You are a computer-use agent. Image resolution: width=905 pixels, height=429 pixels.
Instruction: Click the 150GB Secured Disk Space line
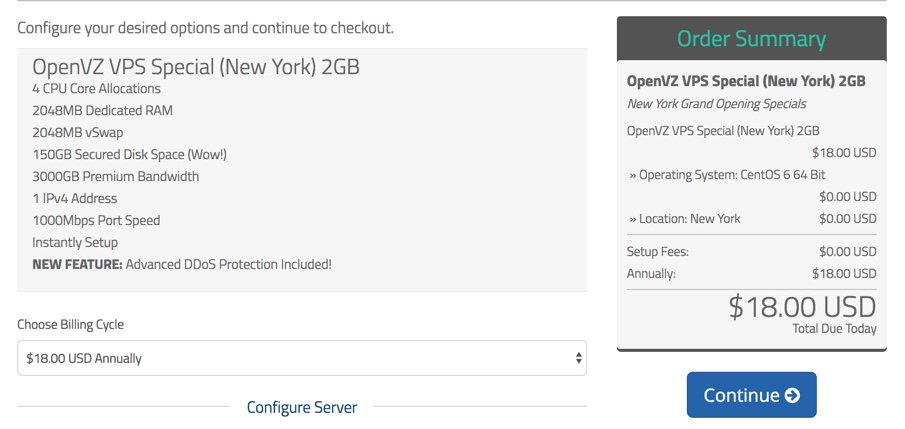coord(129,155)
